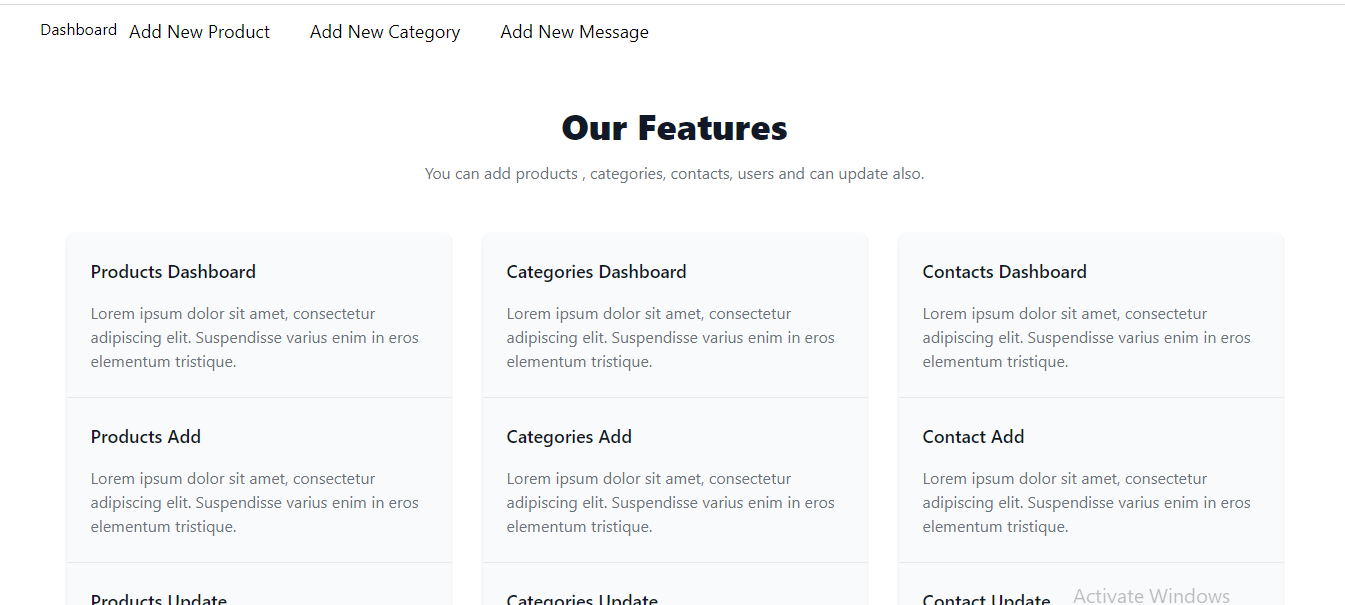Screen dimensions: 1345x605
Task: Click Products Dashboard description text
Action: pos(255,338)
